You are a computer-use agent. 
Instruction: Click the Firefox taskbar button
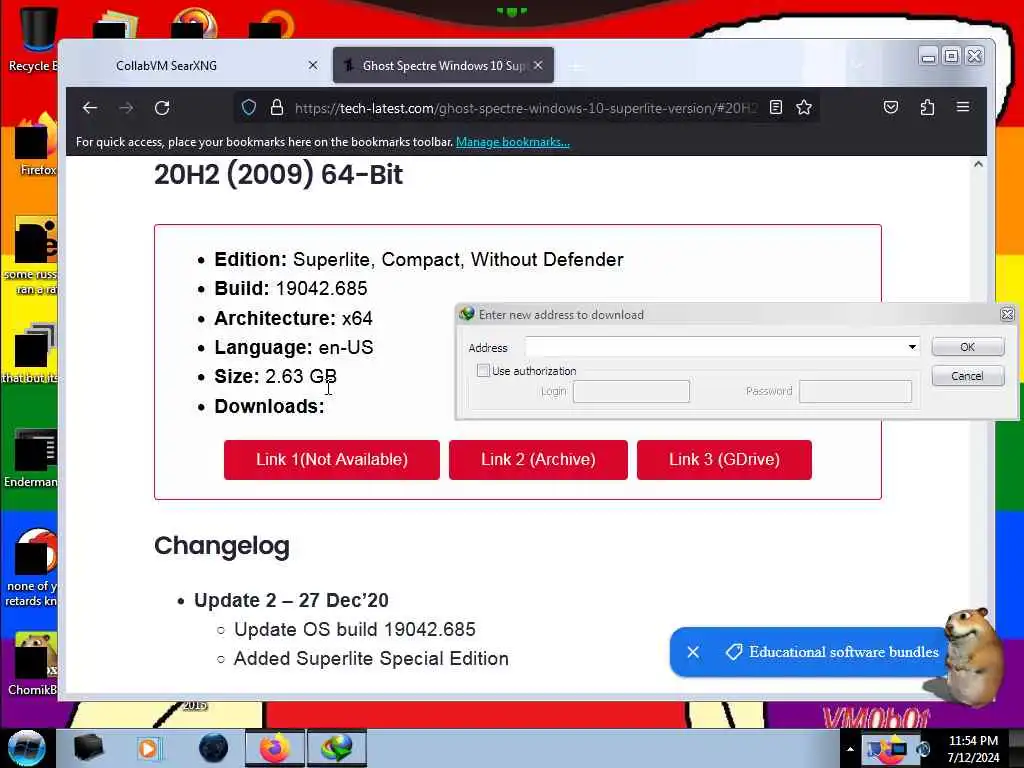[x=275, y=748]
